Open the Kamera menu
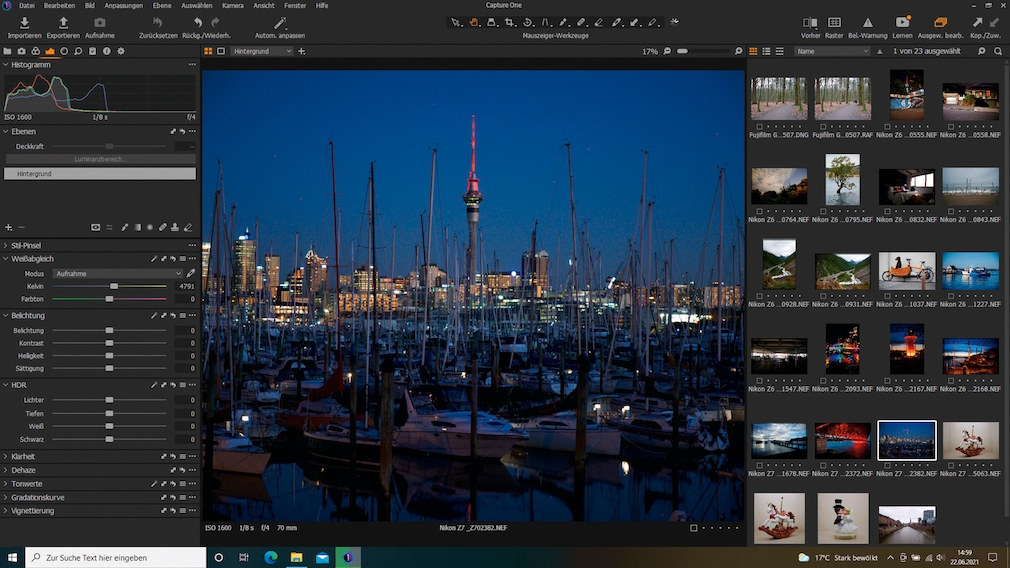Image resolution: width=1010 pixels, height=568 pixels. click(x=232, y=6)
